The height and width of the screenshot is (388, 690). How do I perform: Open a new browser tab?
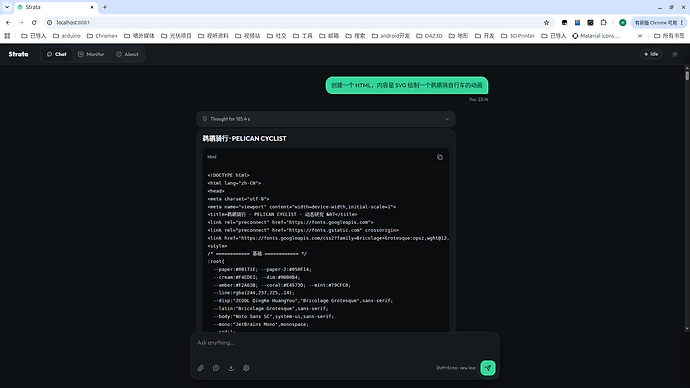pos(105,7)
